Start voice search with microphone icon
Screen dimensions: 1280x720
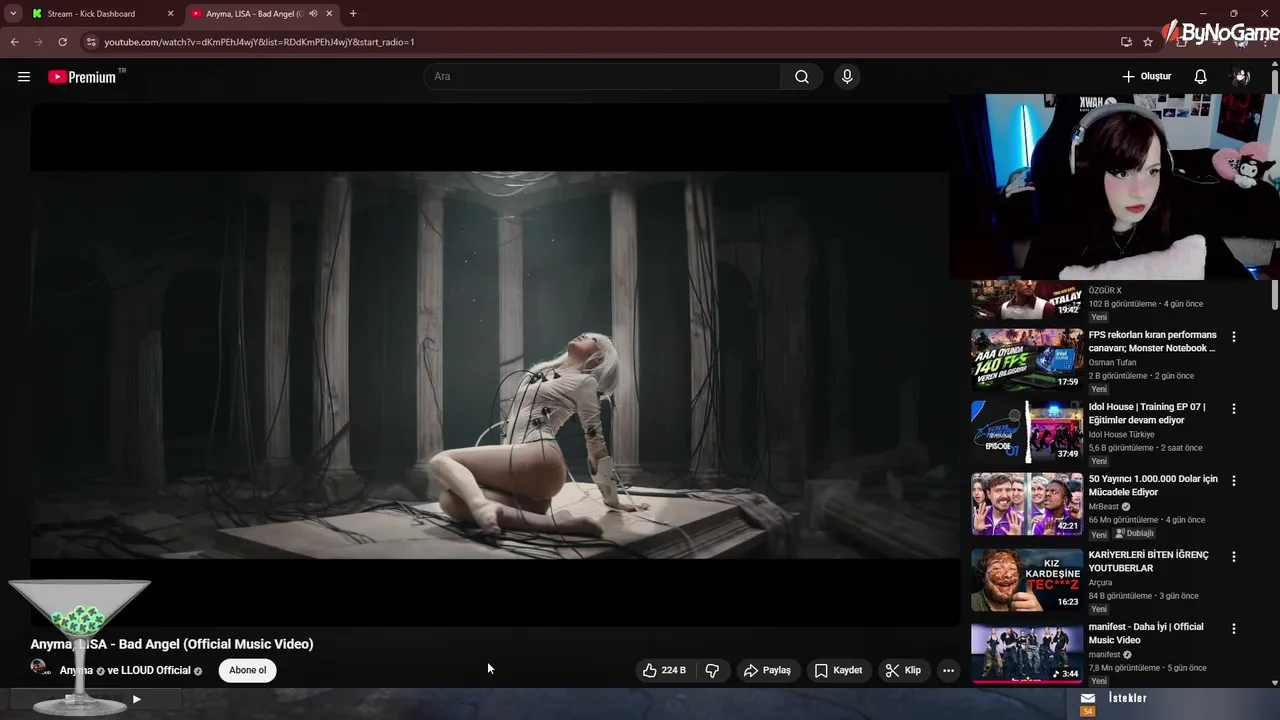point(847,77)
